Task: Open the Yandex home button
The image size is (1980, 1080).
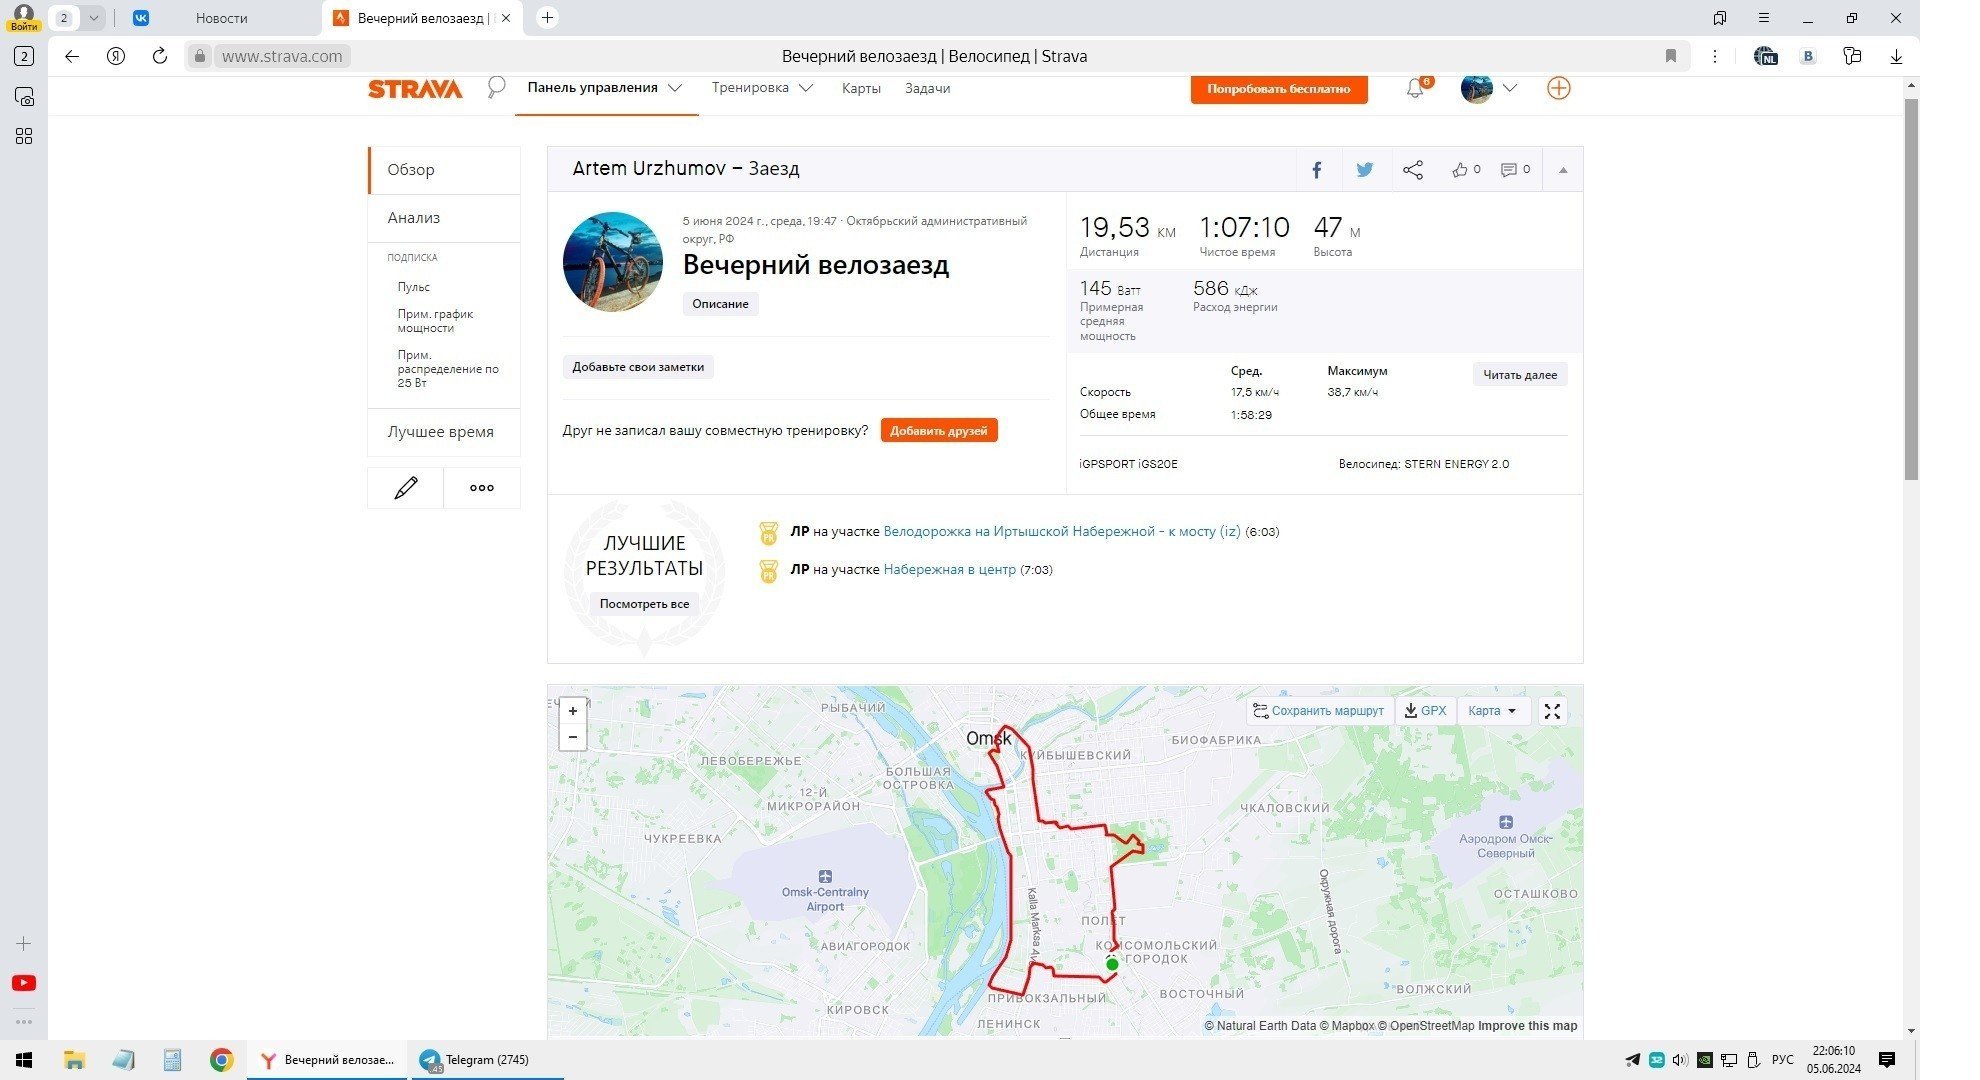Action: tap(116, 56)
